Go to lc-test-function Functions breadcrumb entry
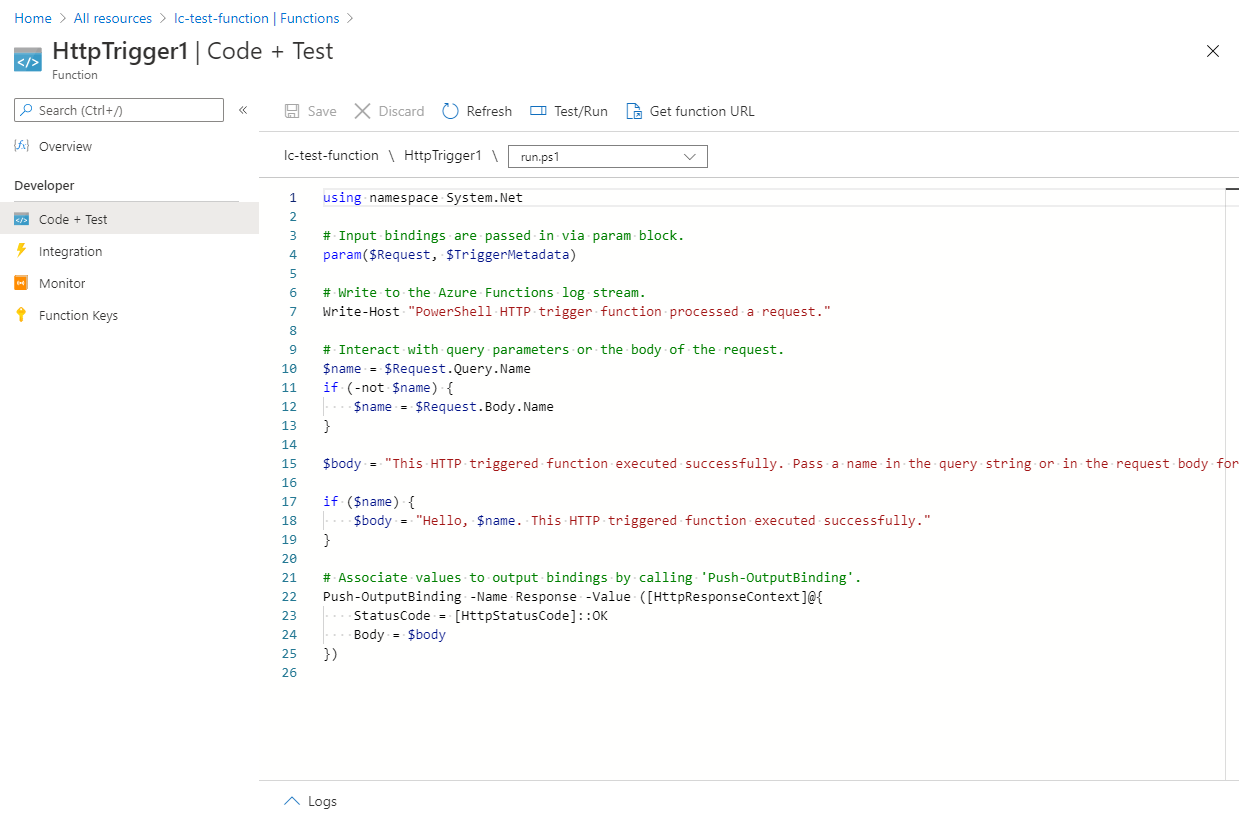 258,17
